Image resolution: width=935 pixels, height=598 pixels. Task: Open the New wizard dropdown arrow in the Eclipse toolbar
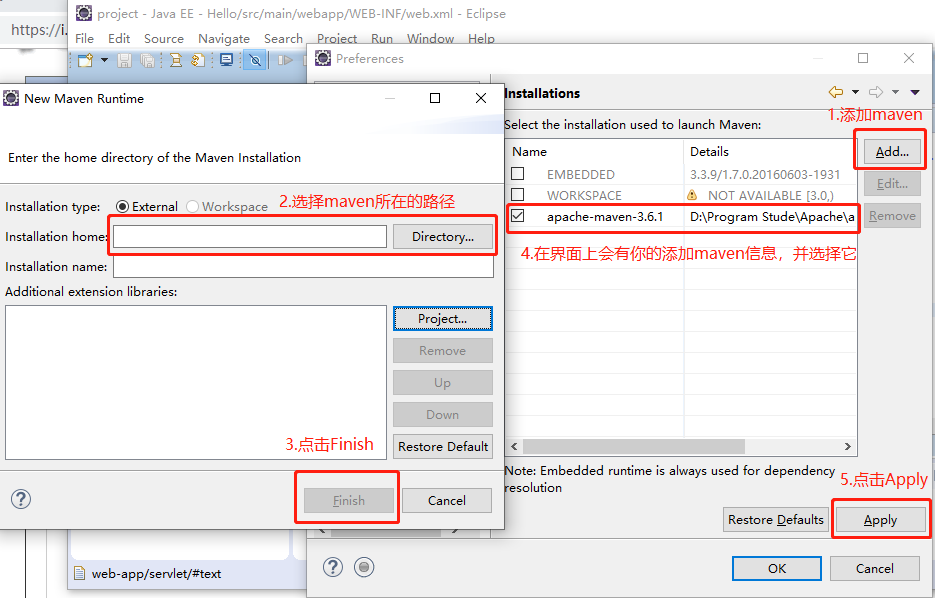104,60
